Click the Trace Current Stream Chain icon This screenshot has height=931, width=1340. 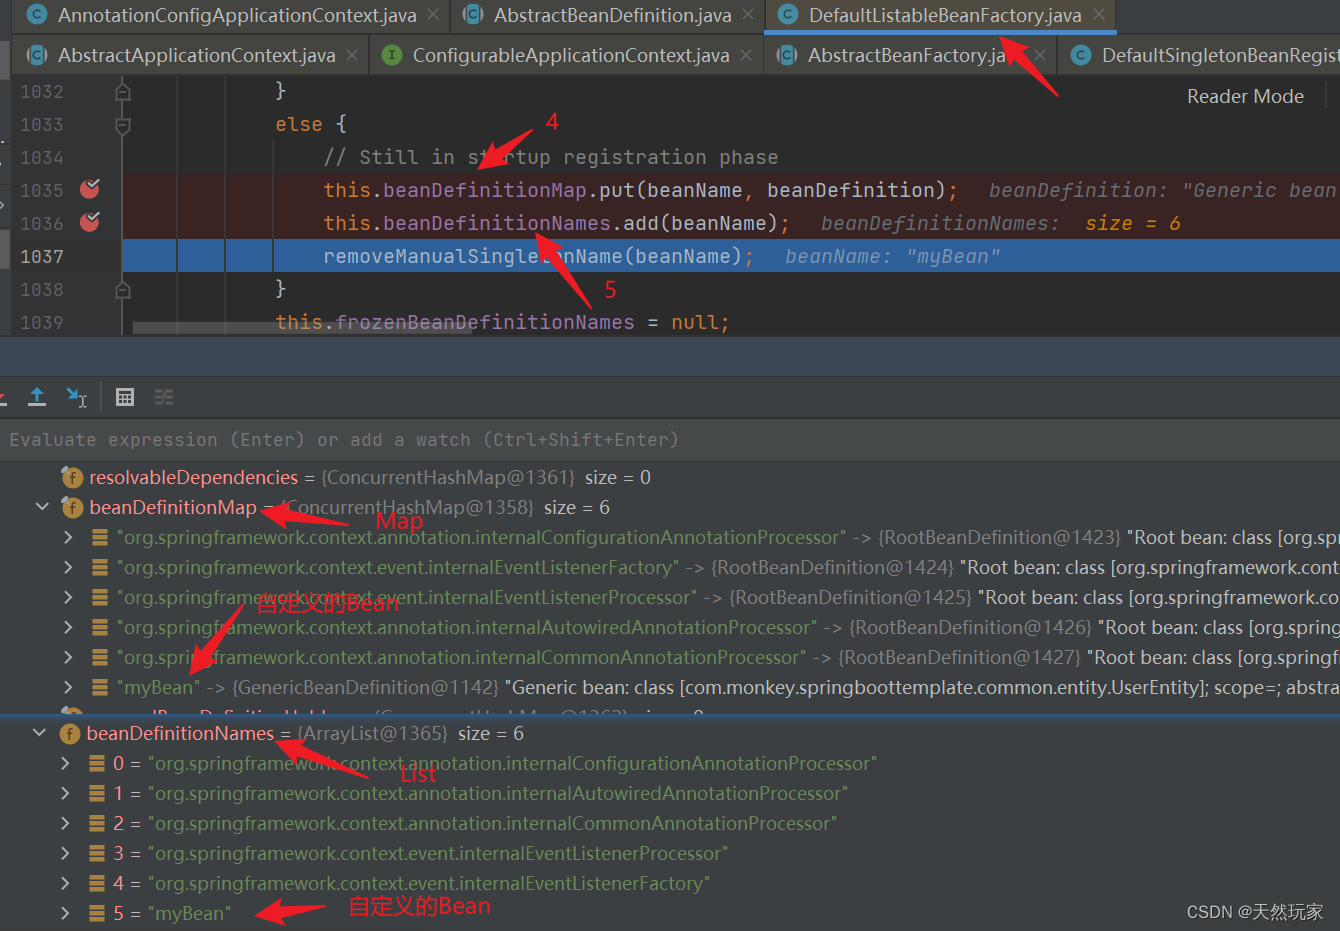(164, 397)
